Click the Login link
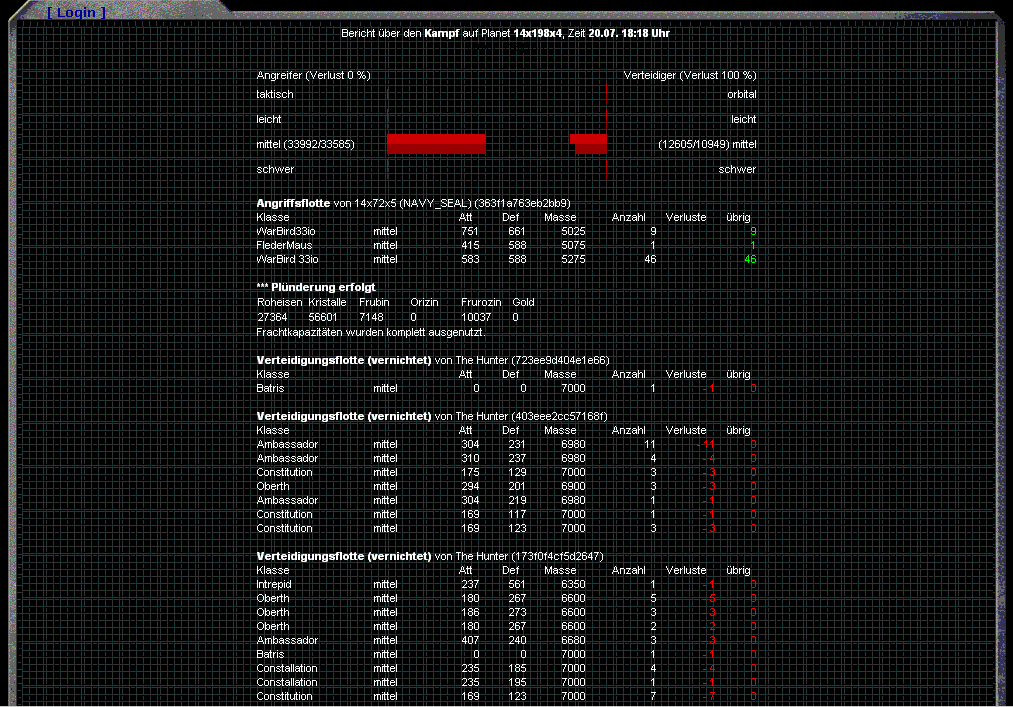 click(76, 12)
